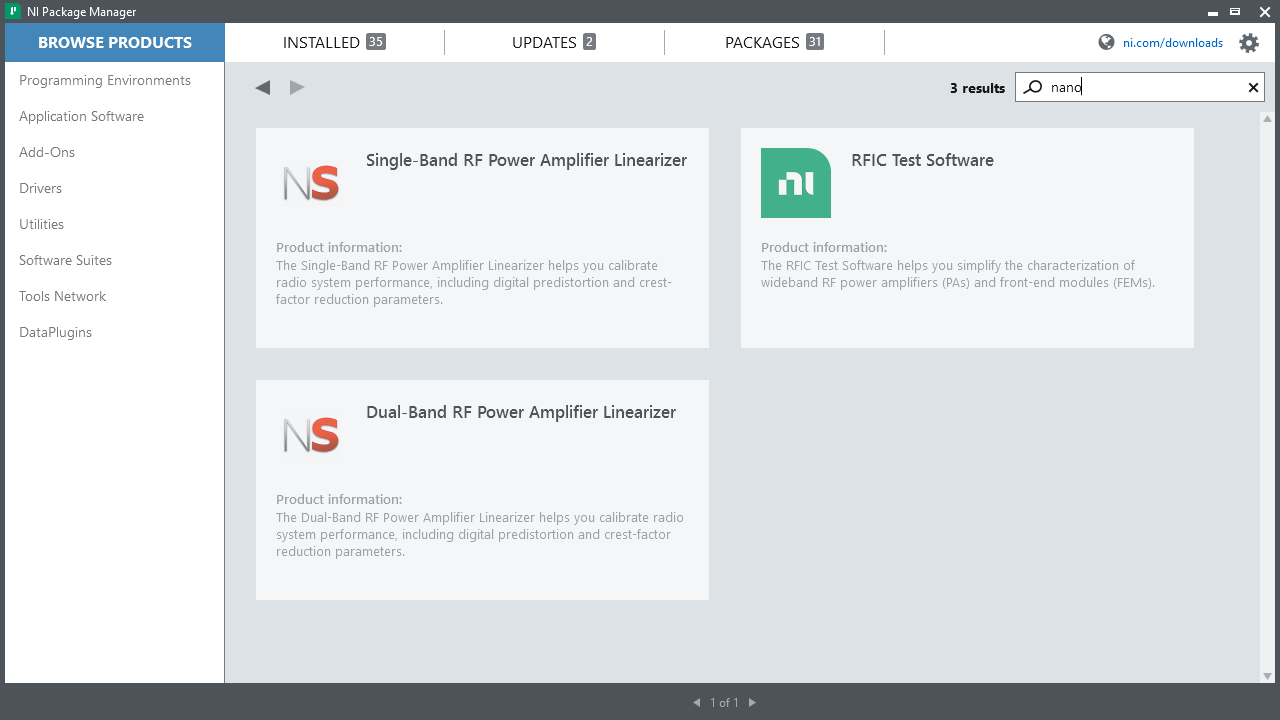Select Software Suites category
The image size is (1280, 720).
[x=66, y=260]
